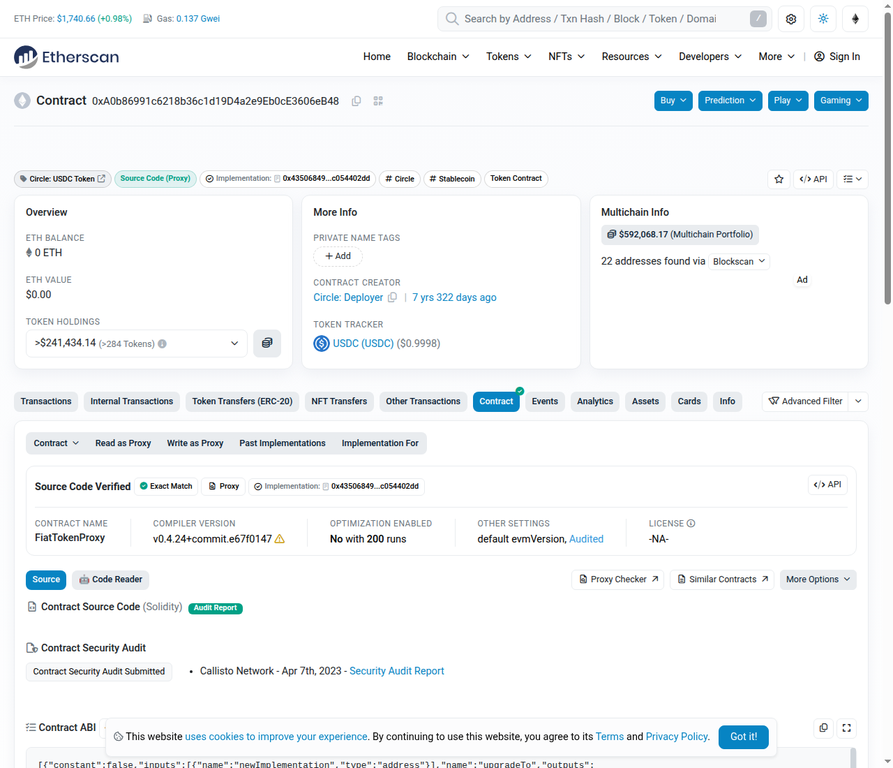893x768 pixels.
Task: Open the API button near tags
Action: (x=813, y=179)
